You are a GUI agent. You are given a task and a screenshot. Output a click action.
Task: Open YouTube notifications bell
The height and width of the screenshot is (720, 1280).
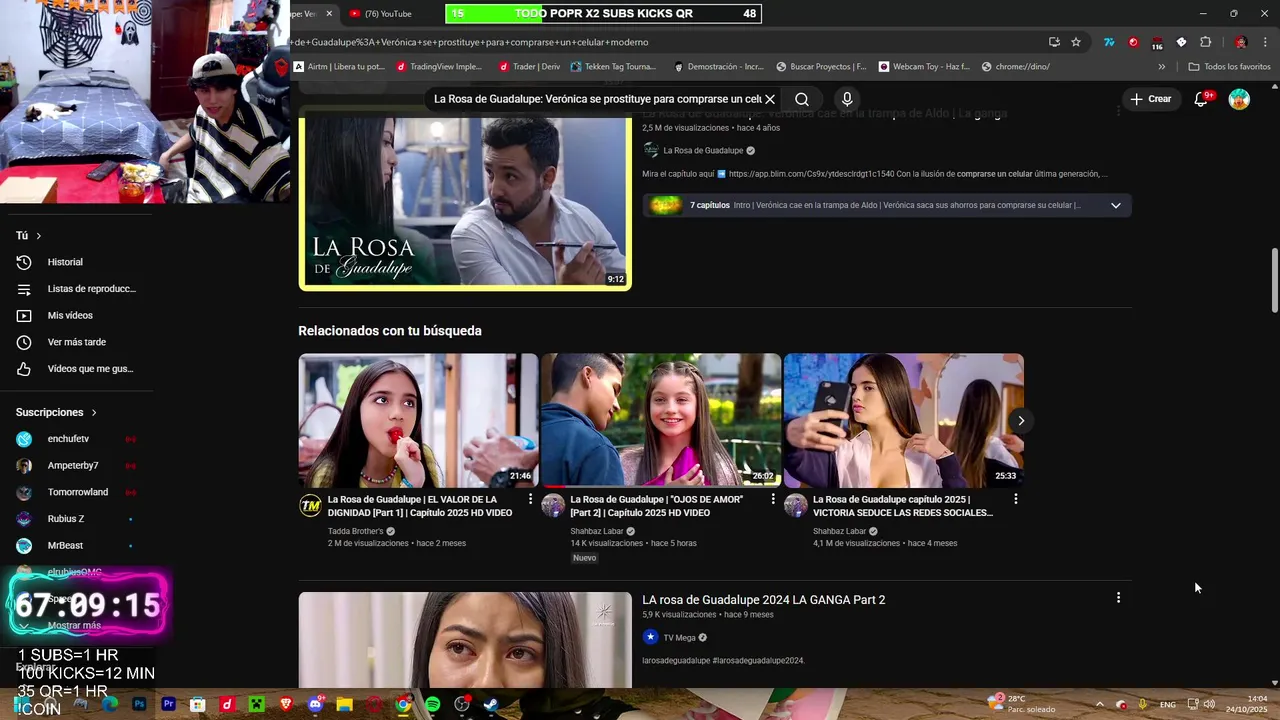pos(1202,99)
